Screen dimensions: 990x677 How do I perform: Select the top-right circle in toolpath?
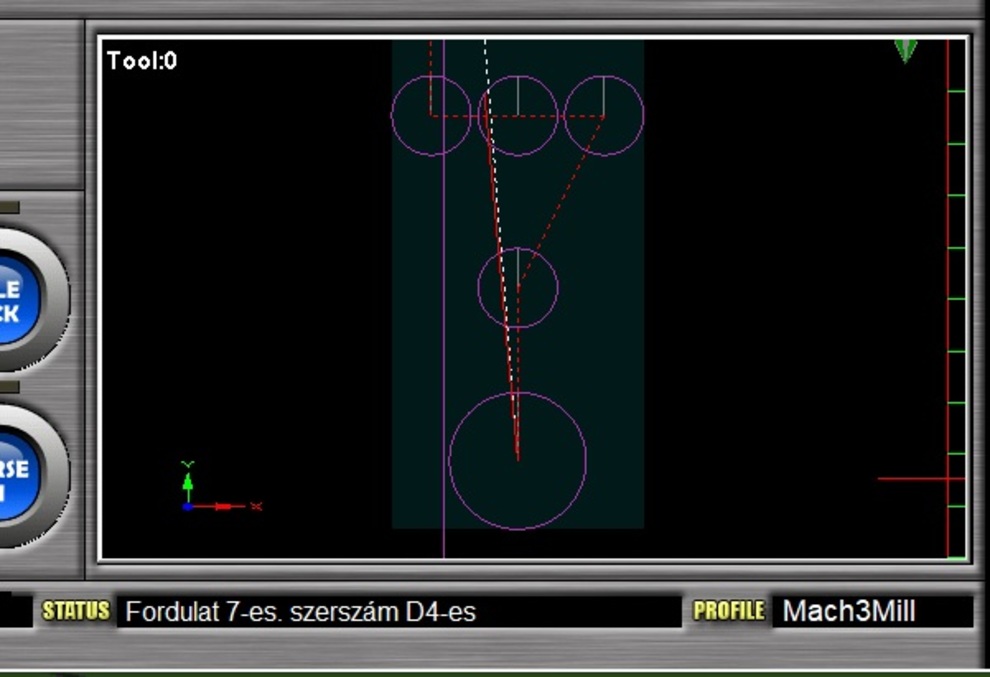pos(604,116)
